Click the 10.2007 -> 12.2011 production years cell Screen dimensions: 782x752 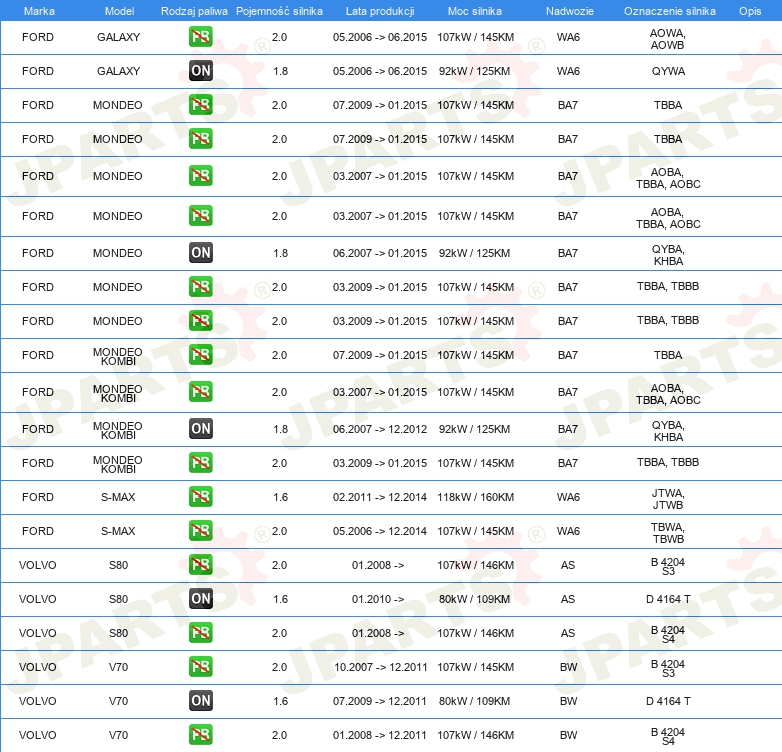click(381, 667)
